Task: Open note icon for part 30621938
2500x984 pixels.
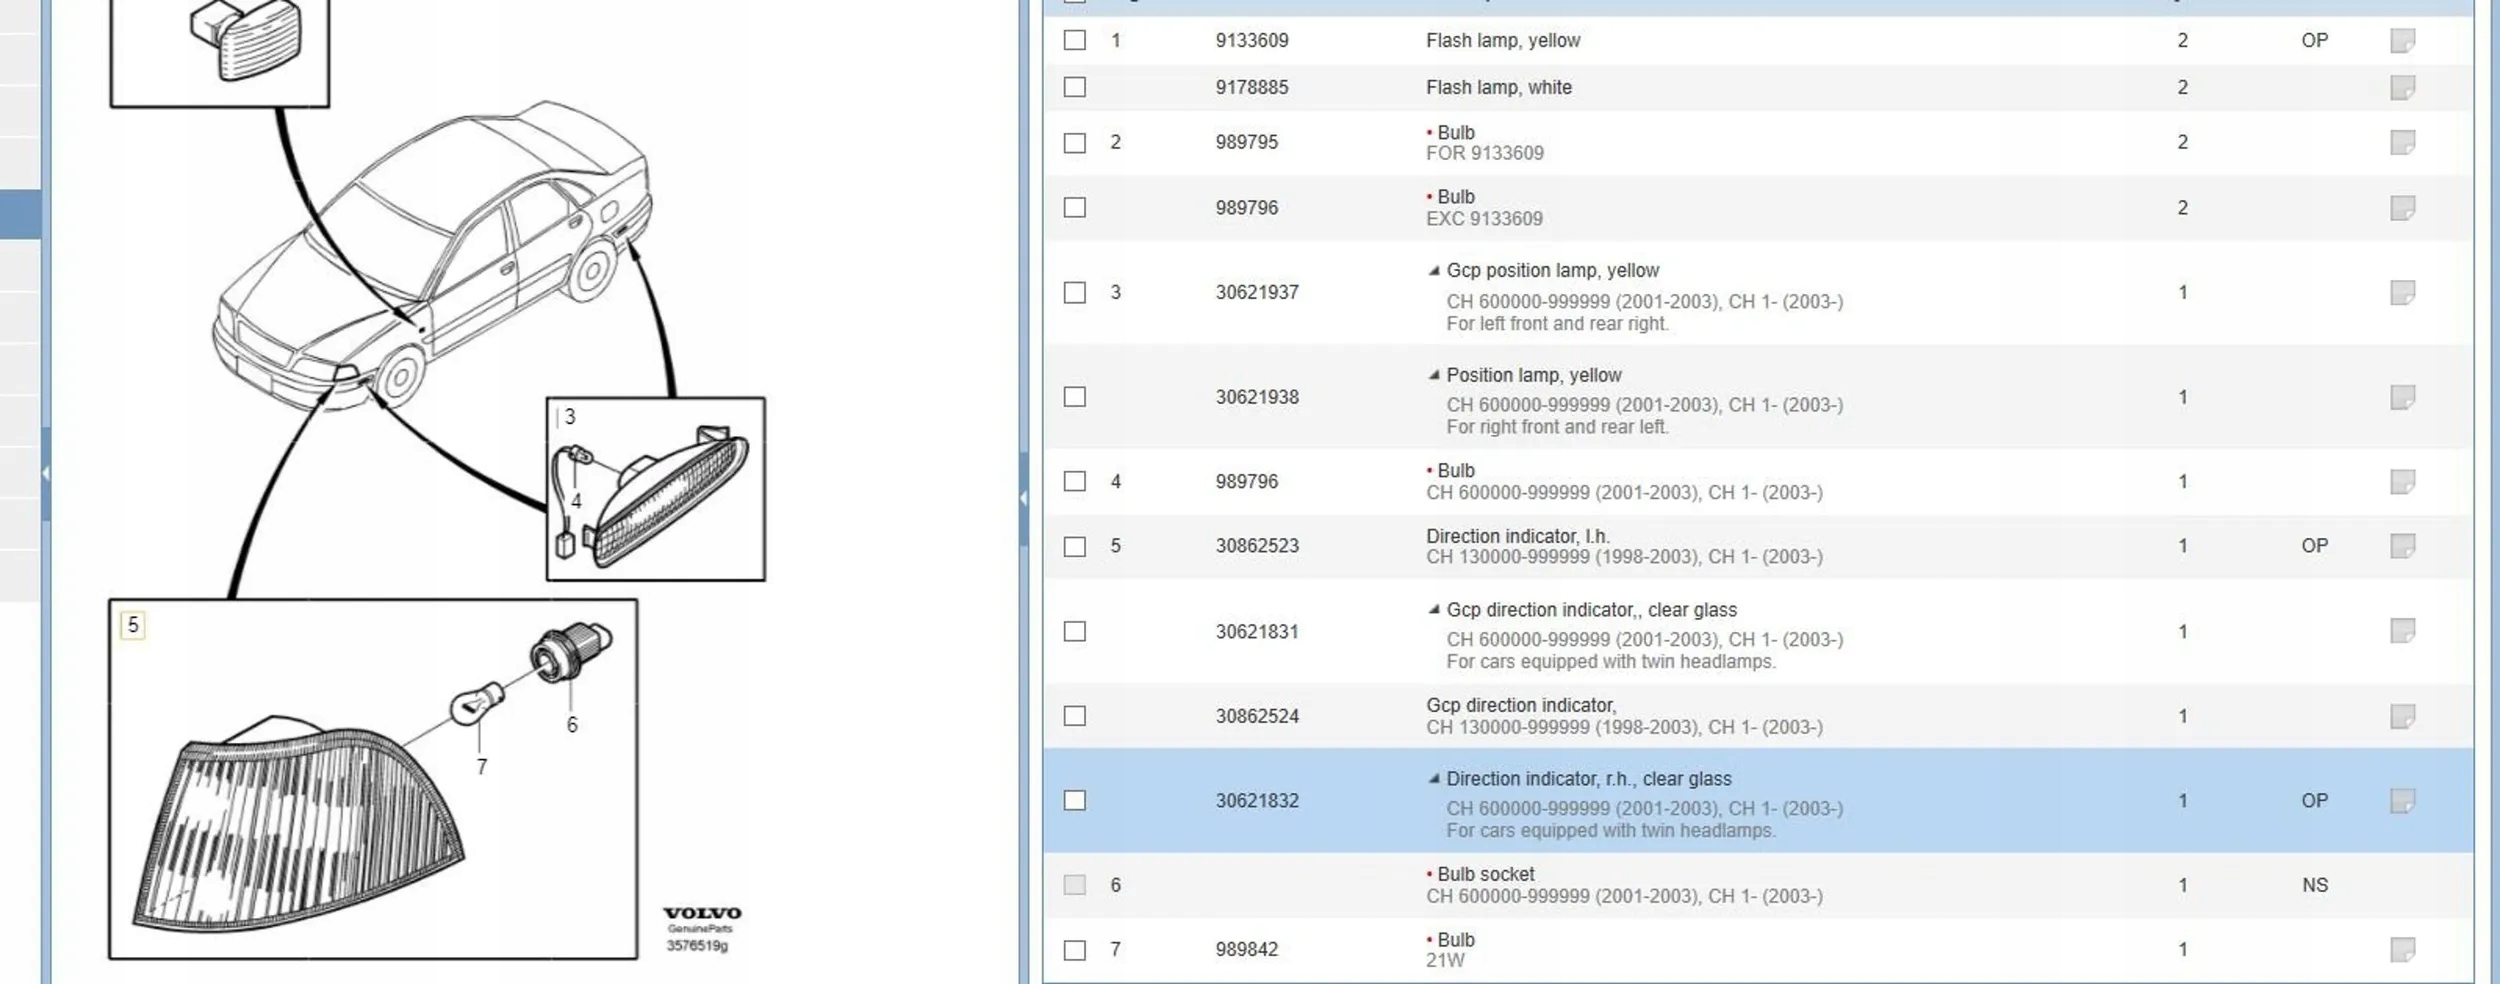Action: point(2402,398)
